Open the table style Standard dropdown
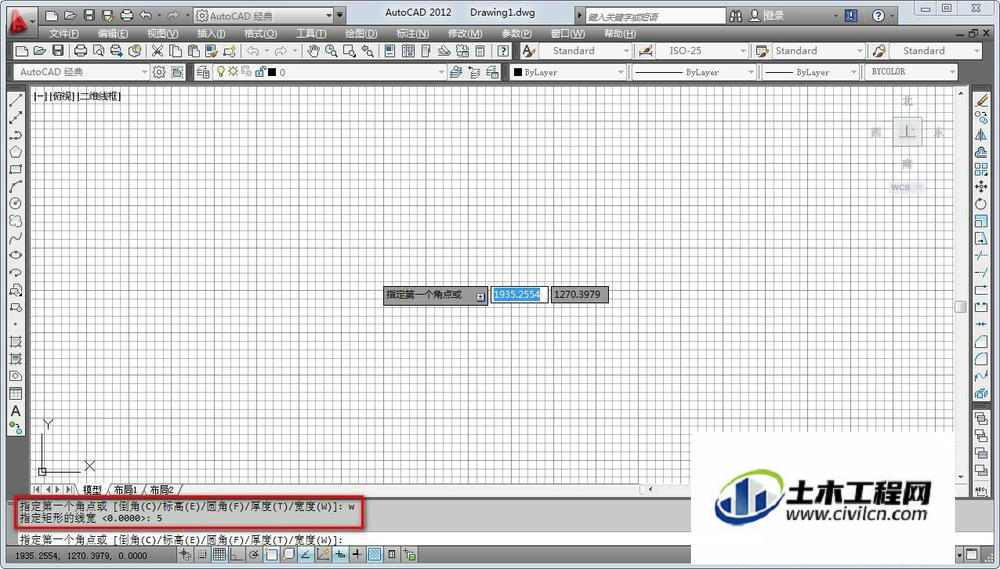Viewport: 1000px width, 569px height. click(860, 51)
